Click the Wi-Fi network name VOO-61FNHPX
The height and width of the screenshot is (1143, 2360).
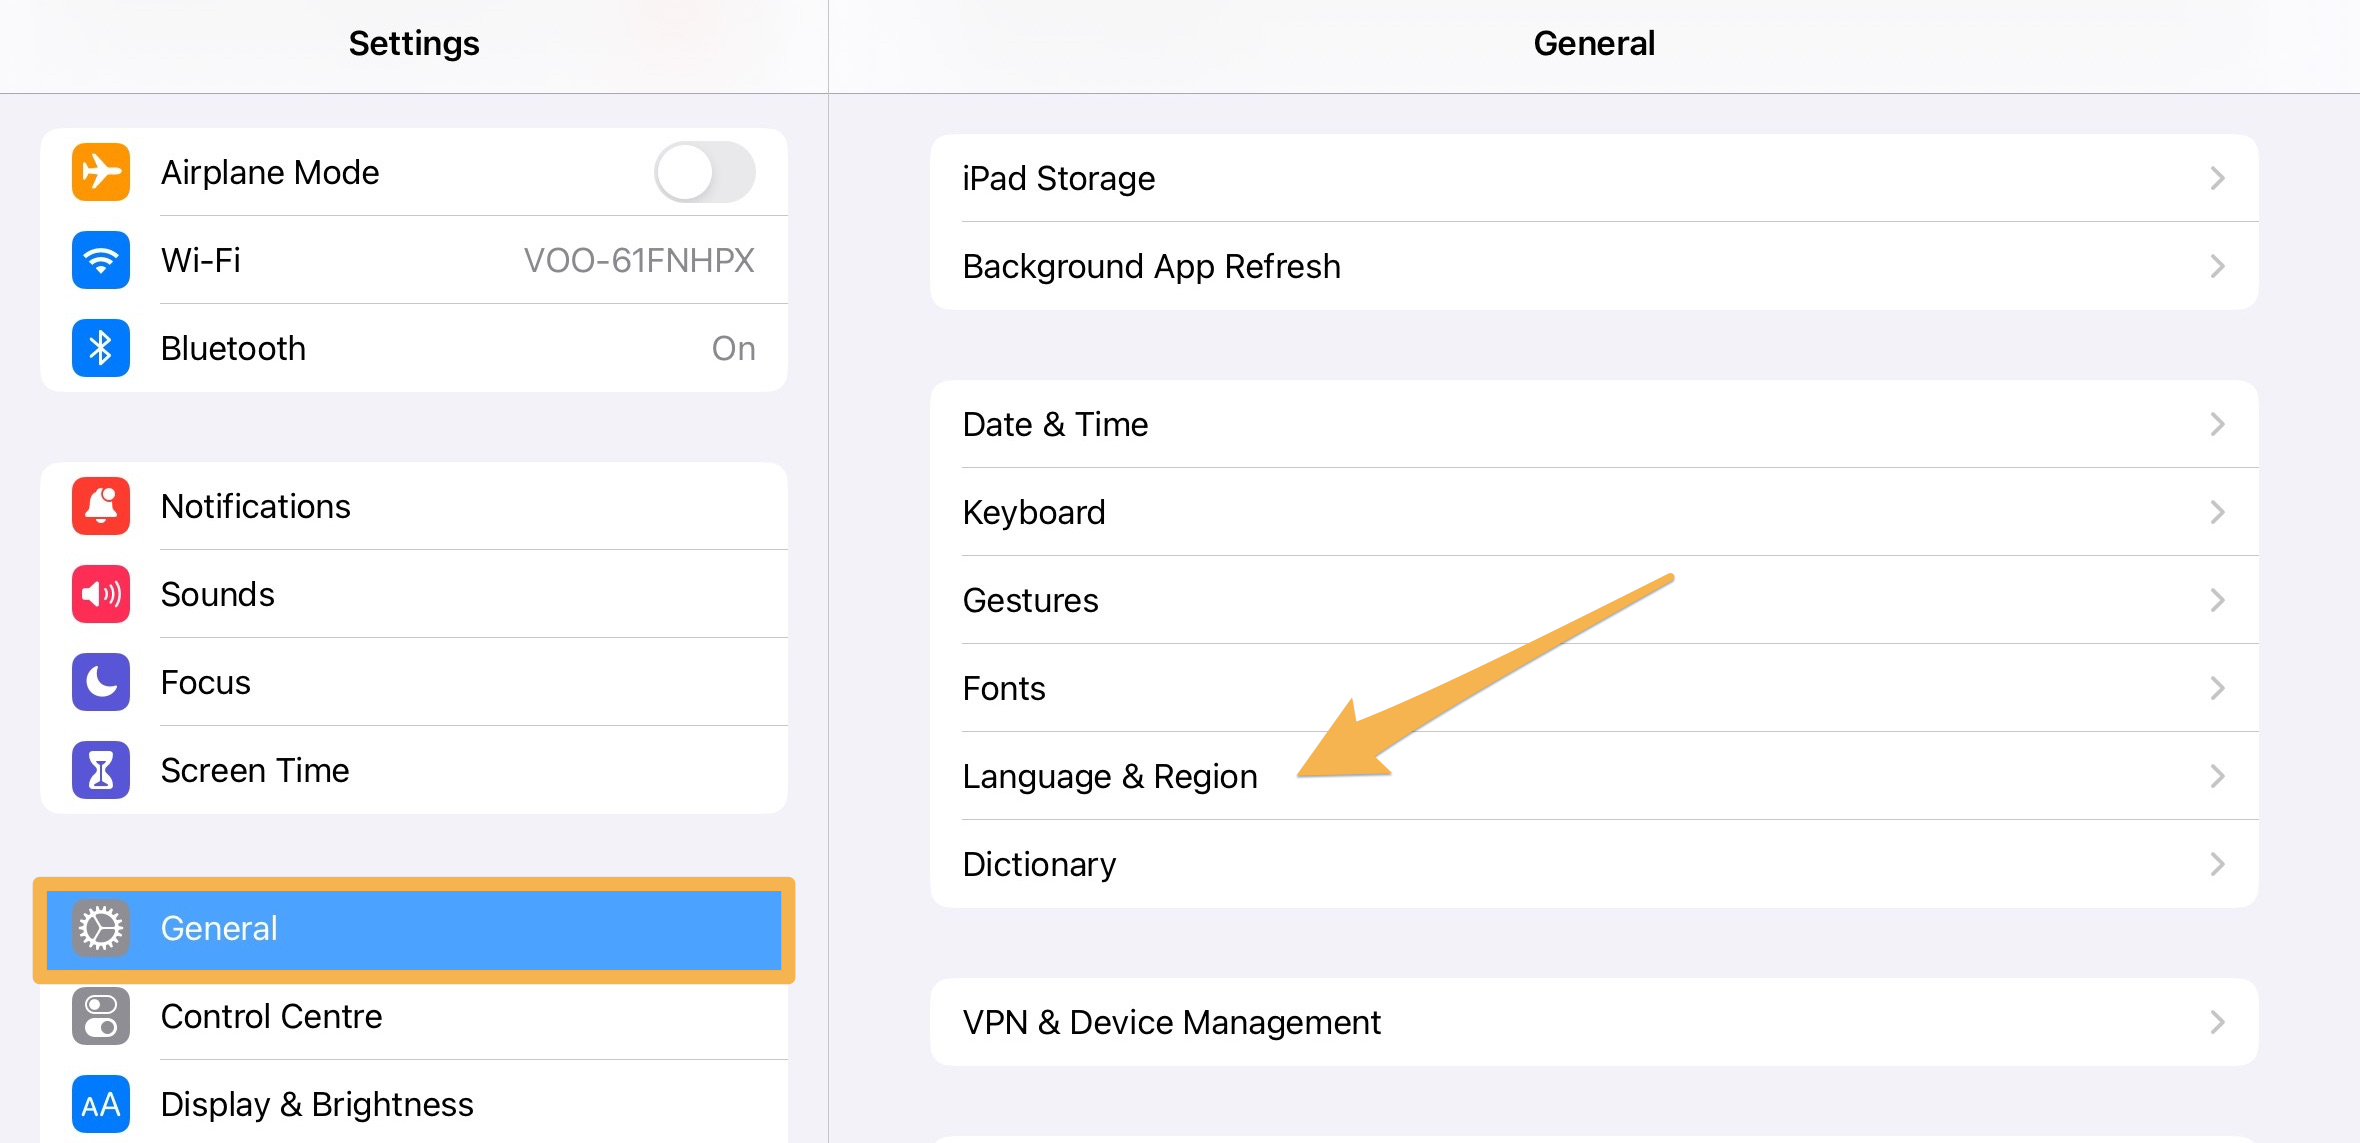pyautogui.click(x=639, y=260)
